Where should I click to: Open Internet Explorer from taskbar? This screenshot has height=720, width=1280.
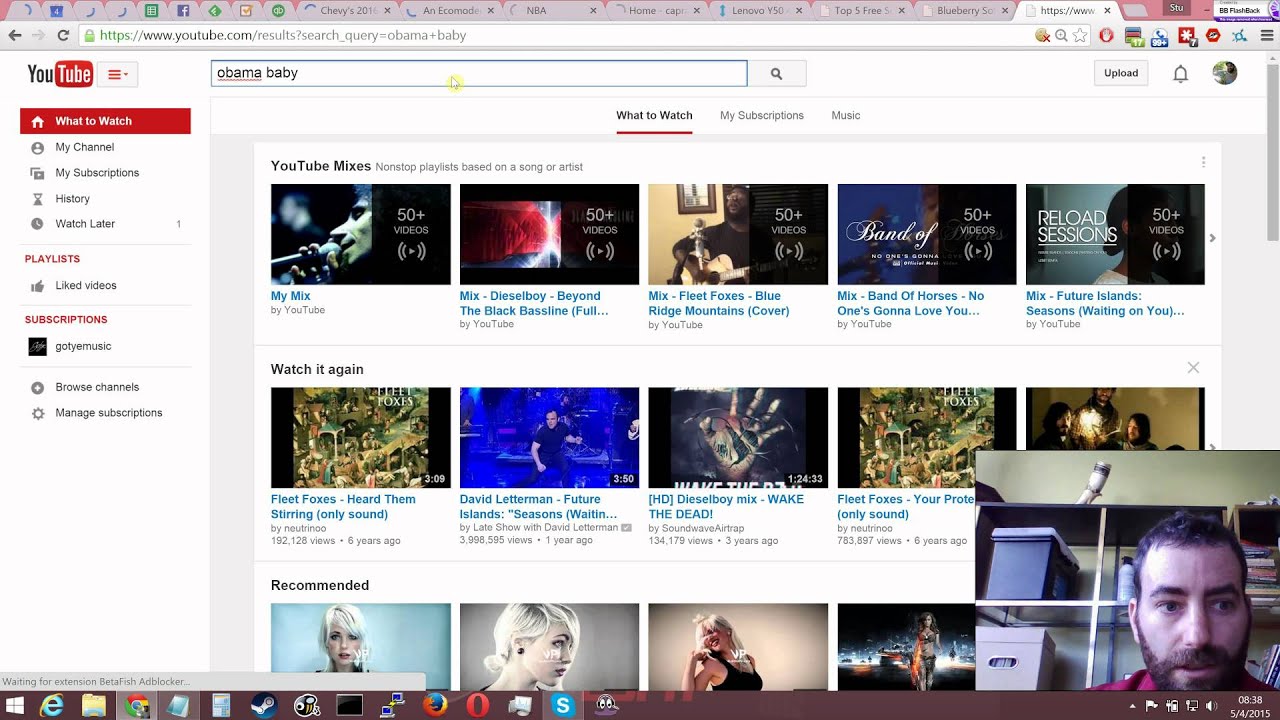click(51, 706)
